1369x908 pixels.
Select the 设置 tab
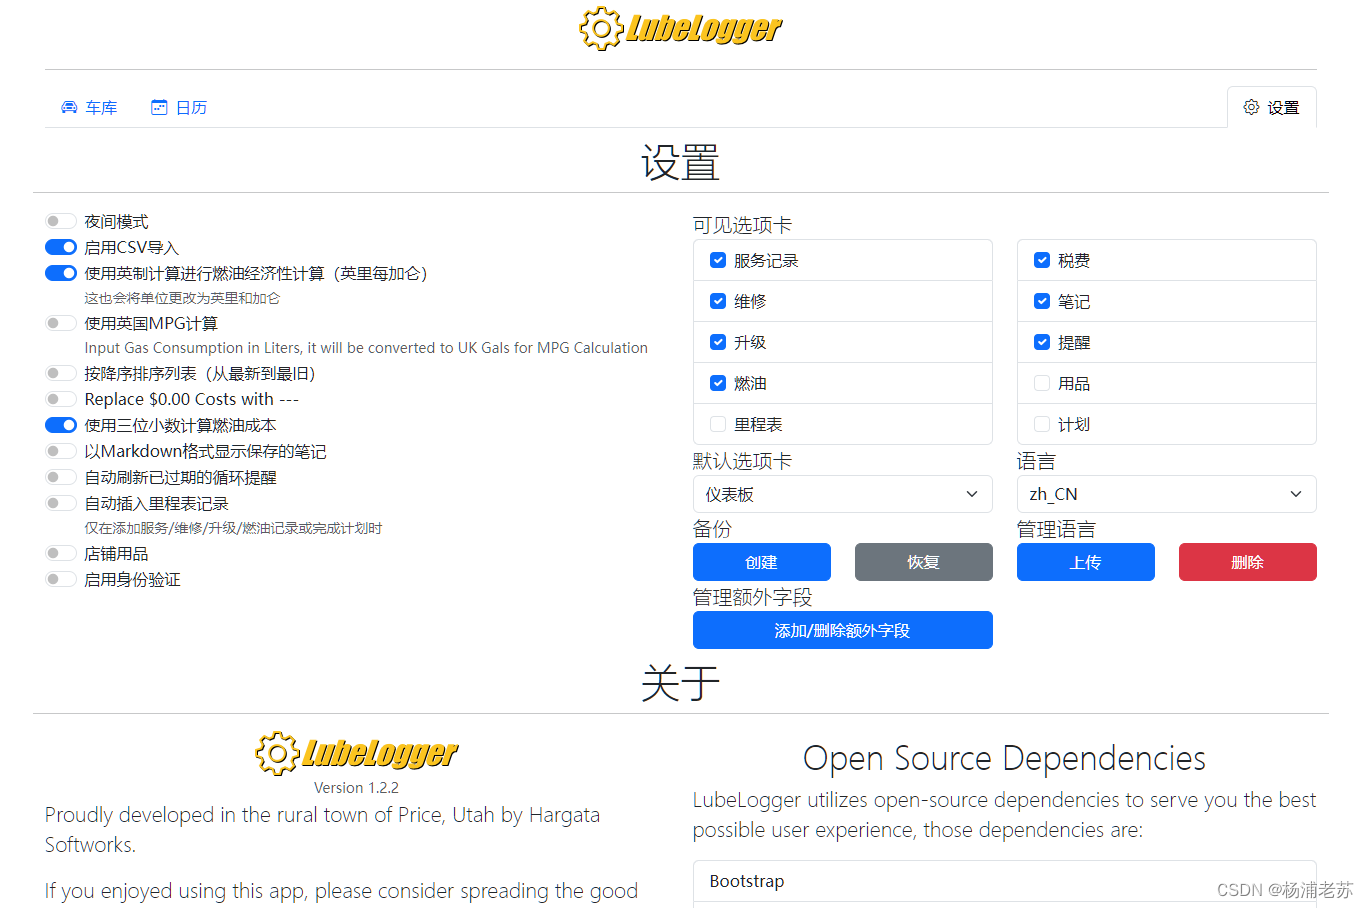coord(1271,107)
